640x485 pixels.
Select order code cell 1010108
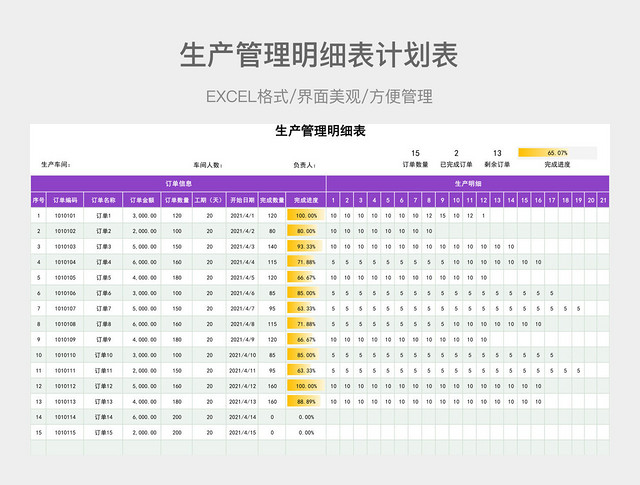coord(65,324)
